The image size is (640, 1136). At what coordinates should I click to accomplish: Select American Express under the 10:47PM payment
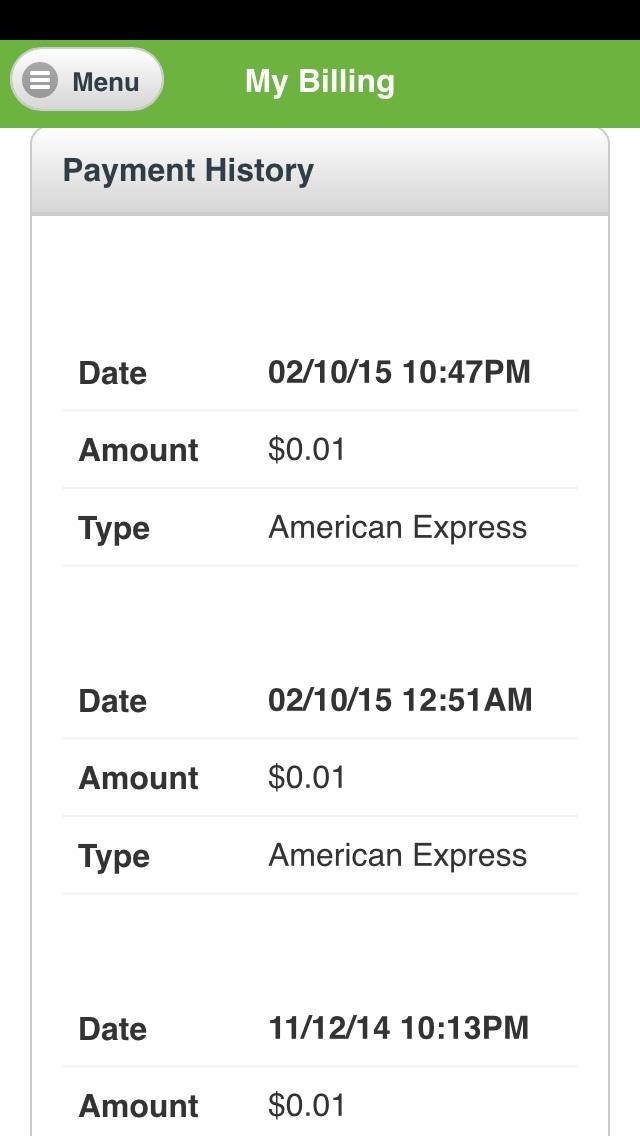[x=397, y=527]
